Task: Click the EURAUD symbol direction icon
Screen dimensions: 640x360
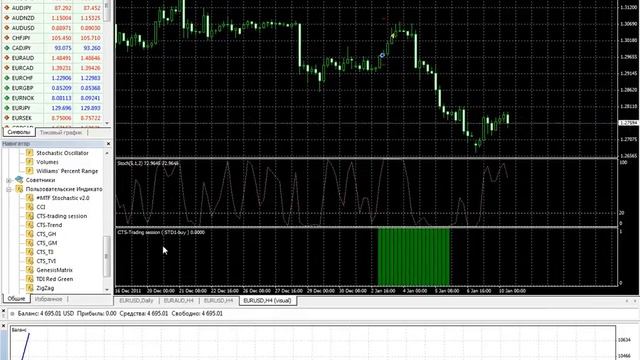Action: coord(6,58)
